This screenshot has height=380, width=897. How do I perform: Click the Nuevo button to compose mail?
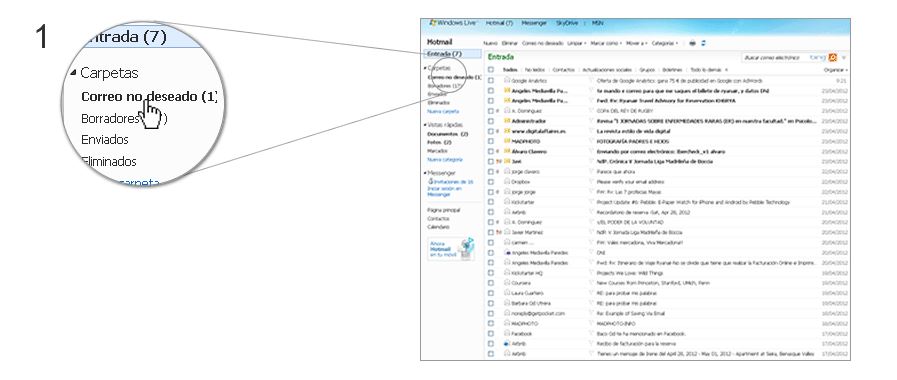pos(490,43)
